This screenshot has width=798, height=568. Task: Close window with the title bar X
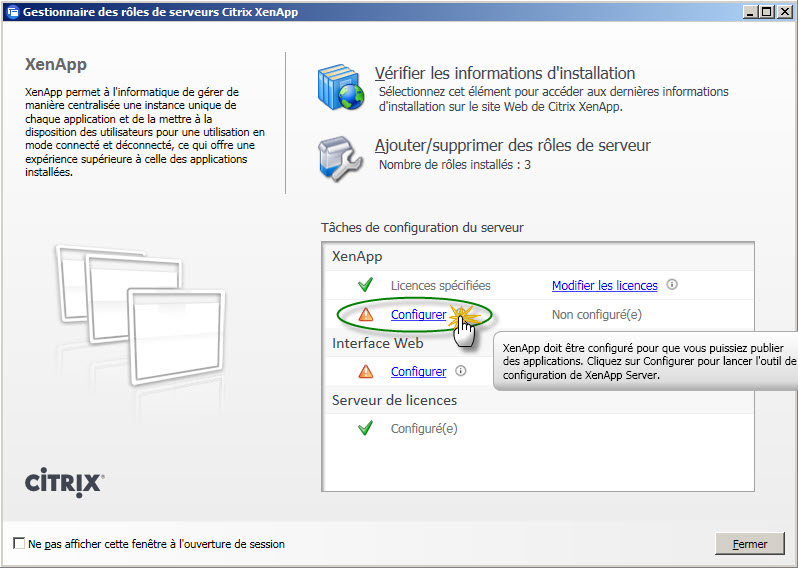click(x=785, y=12)
